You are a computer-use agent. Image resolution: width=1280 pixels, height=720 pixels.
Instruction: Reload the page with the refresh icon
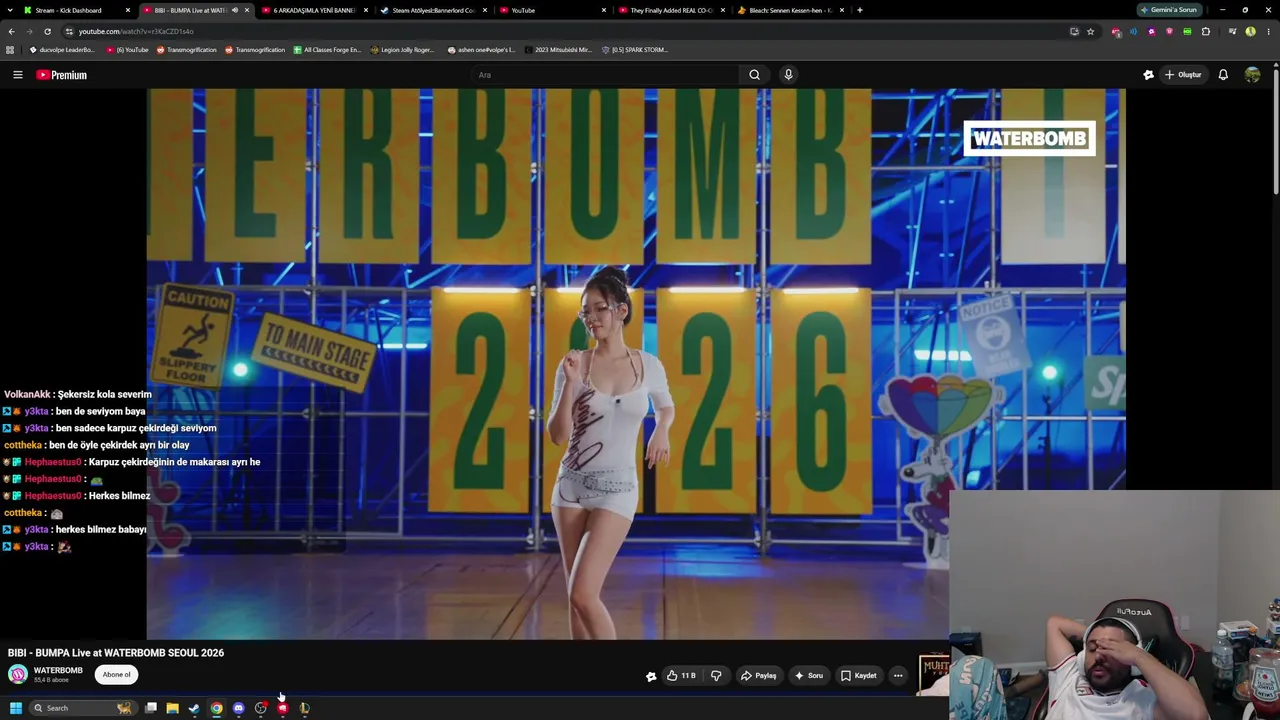tap(47, 31)
